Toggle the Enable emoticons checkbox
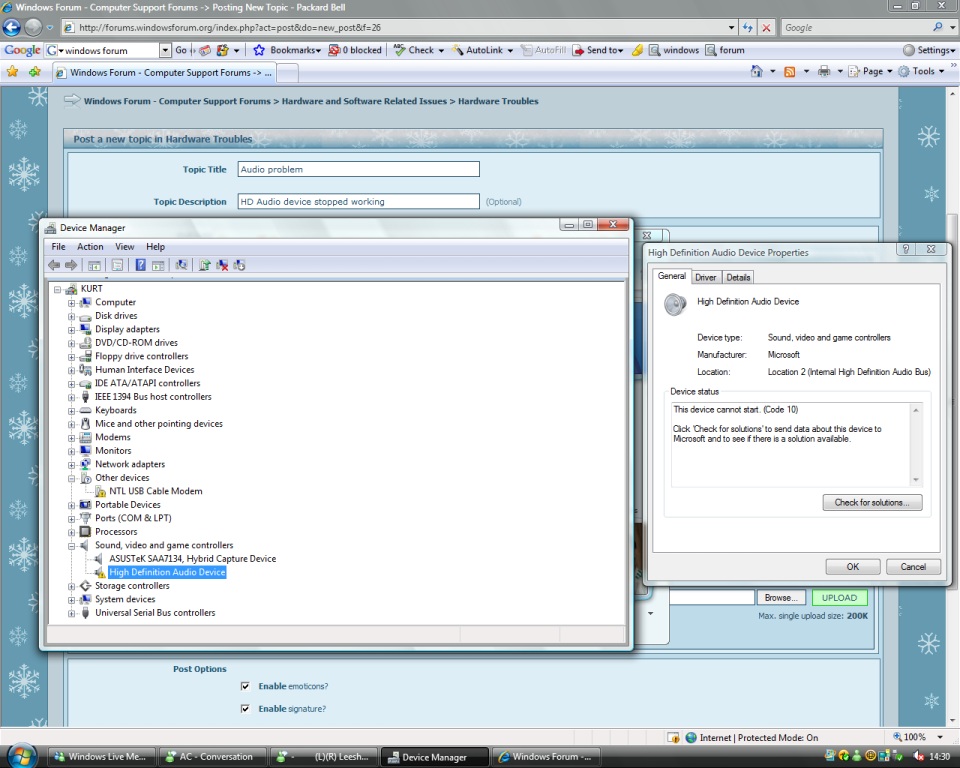Image resolution: width=960 pixels, height=768 pixels. (245, 686)
